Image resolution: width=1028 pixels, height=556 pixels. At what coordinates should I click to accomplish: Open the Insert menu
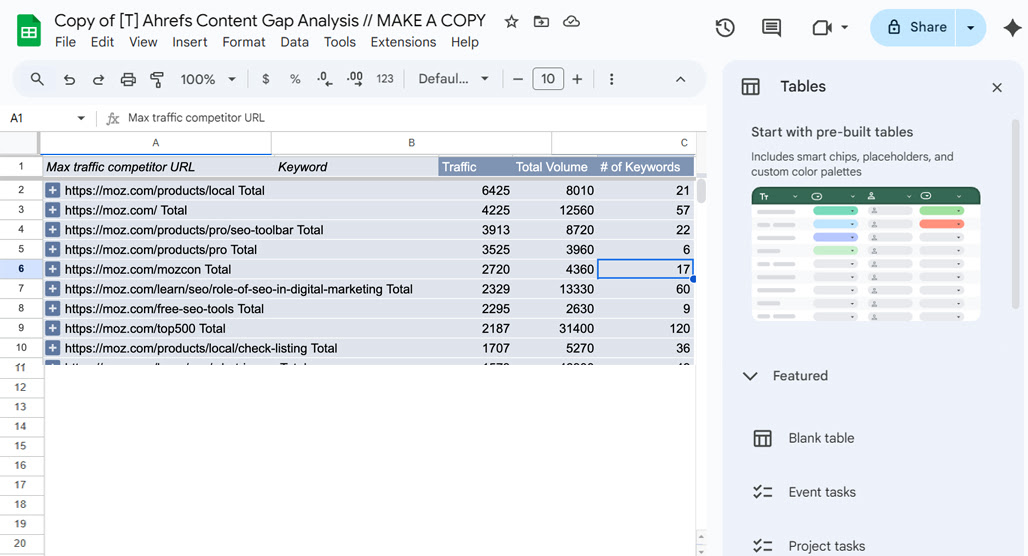189,42
